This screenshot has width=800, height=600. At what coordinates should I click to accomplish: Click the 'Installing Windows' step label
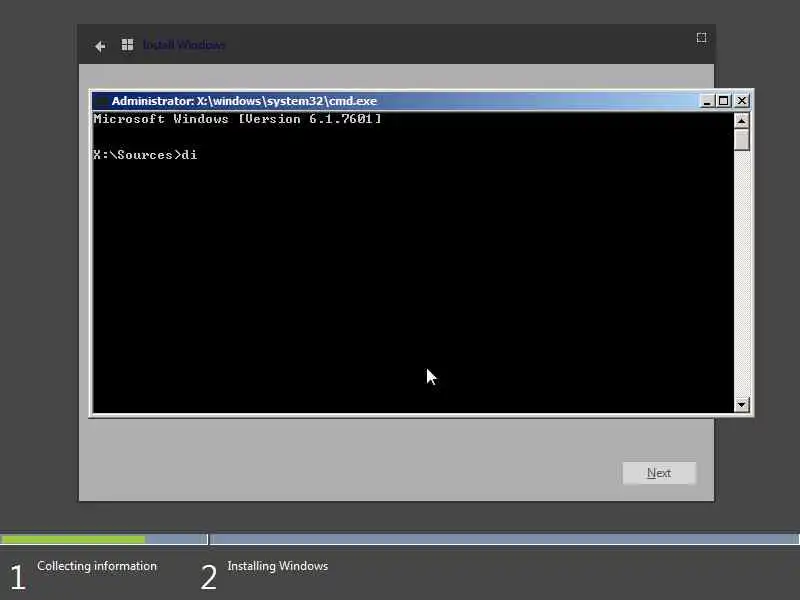(x=278, y=566)
